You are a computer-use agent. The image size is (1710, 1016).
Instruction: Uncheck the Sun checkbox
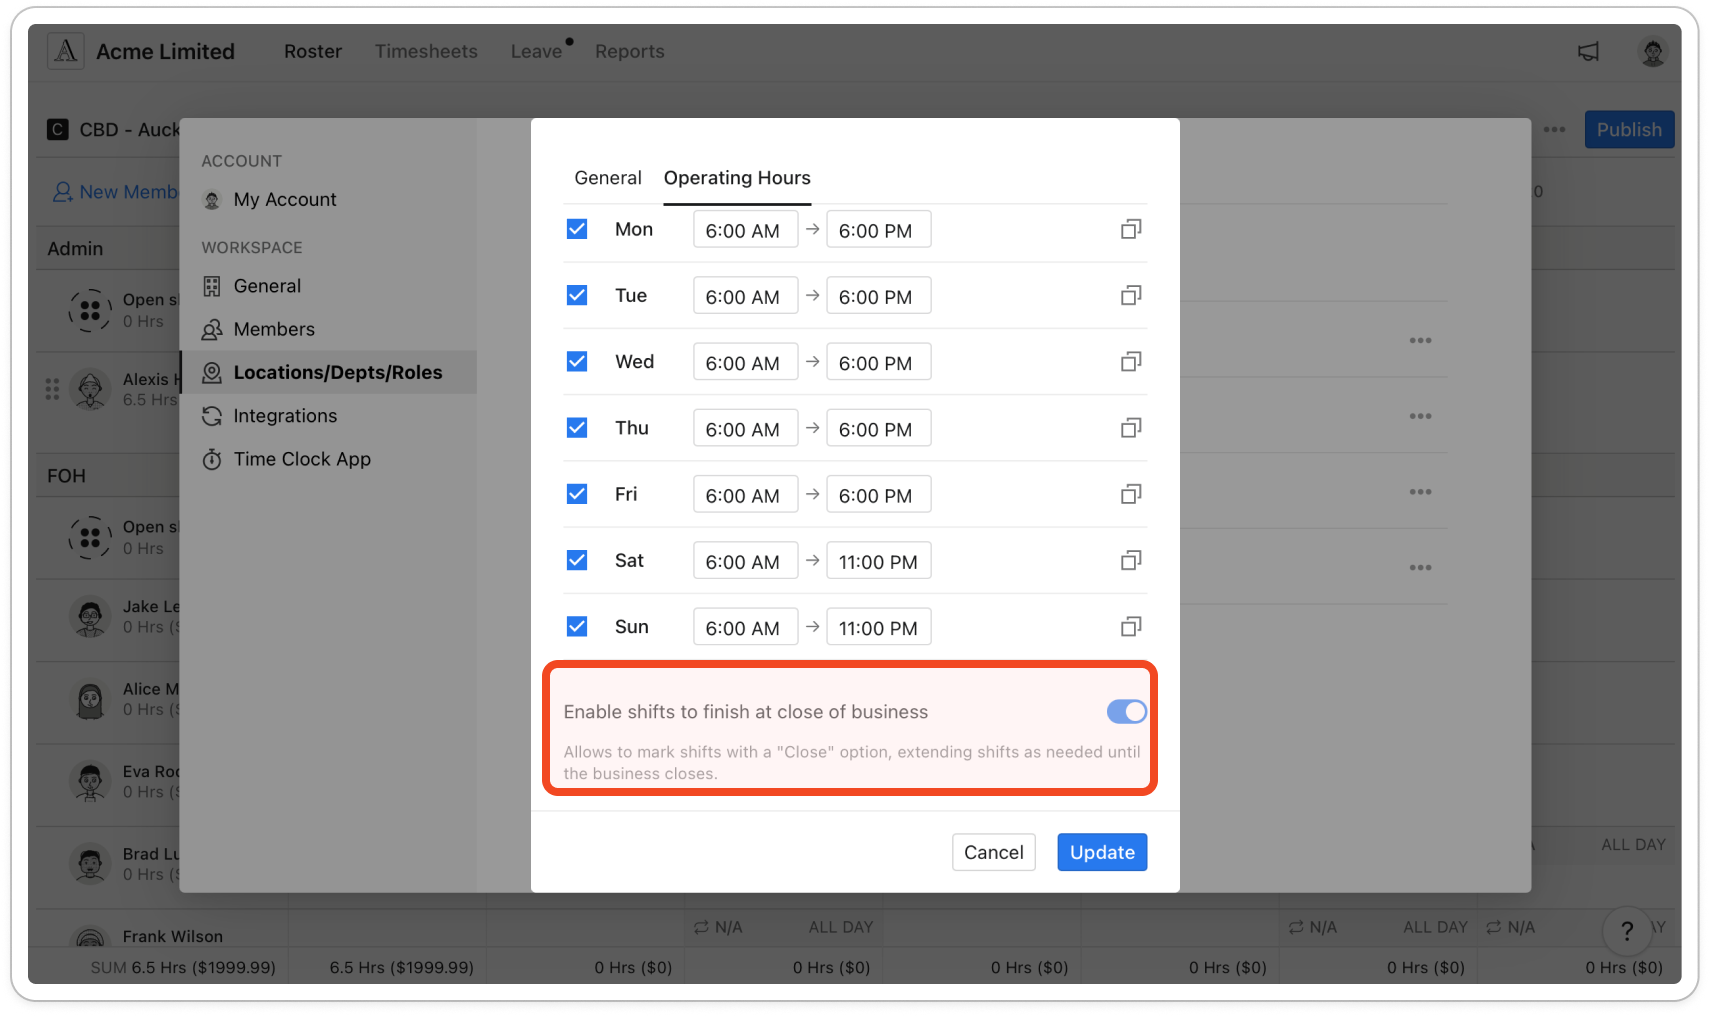pos(577,626)
